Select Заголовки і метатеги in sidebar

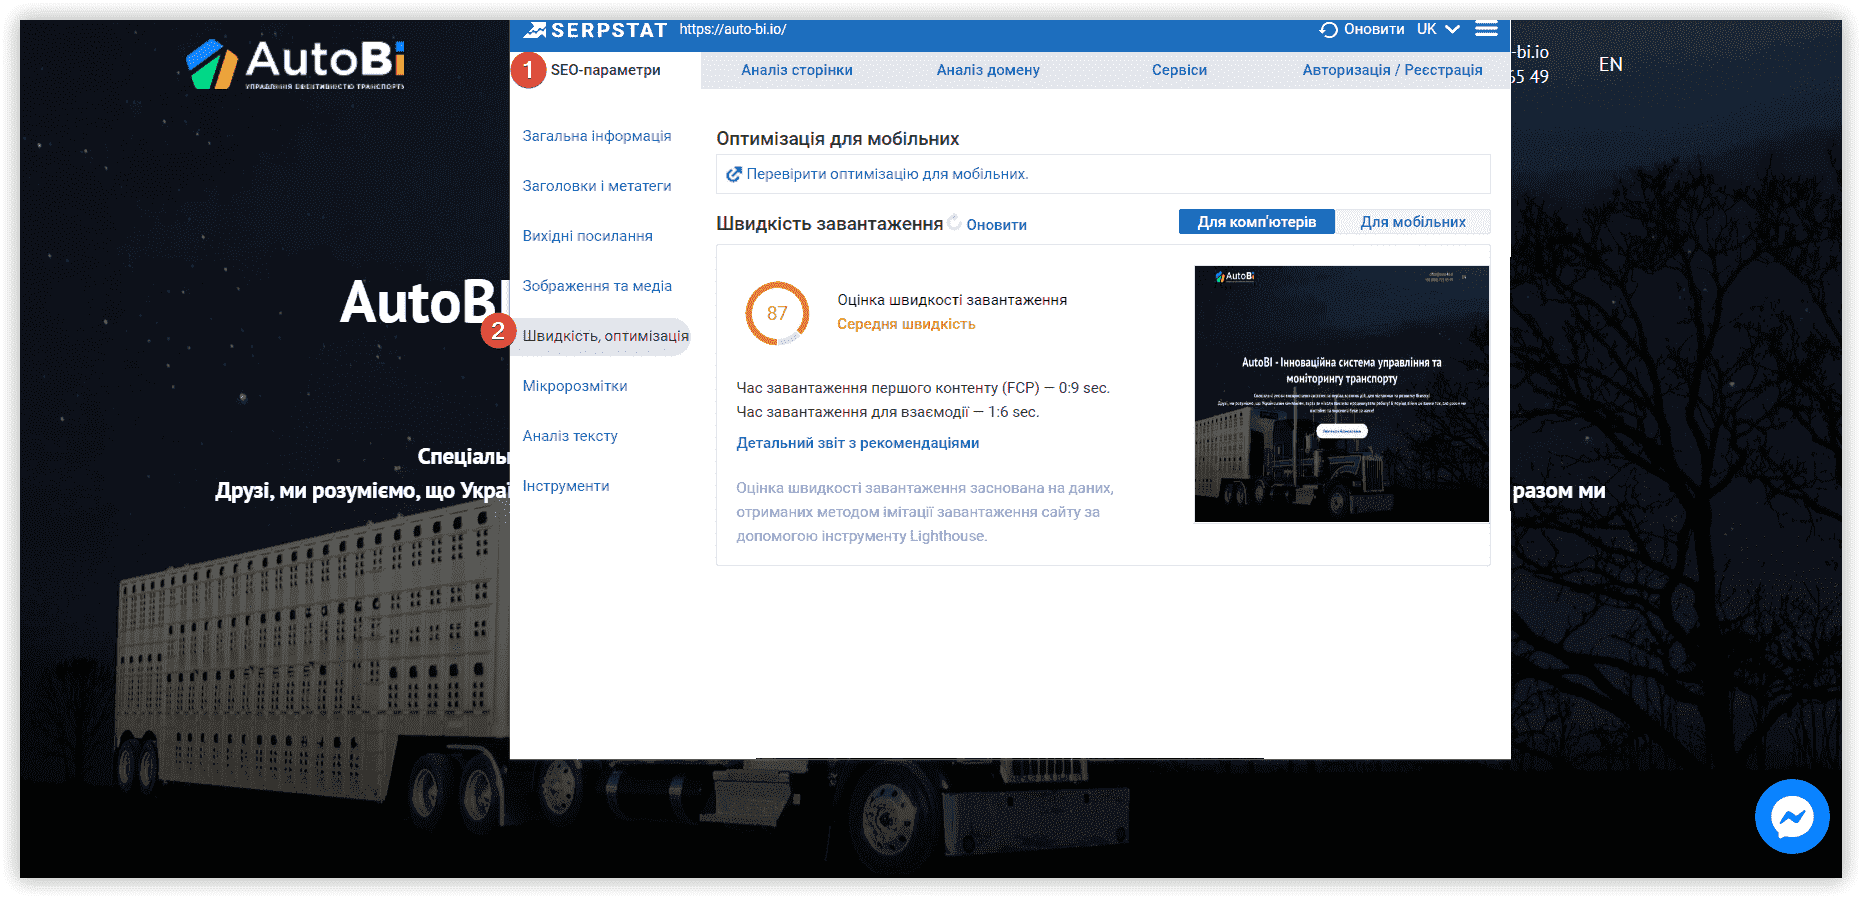click(x=597, y=186)
